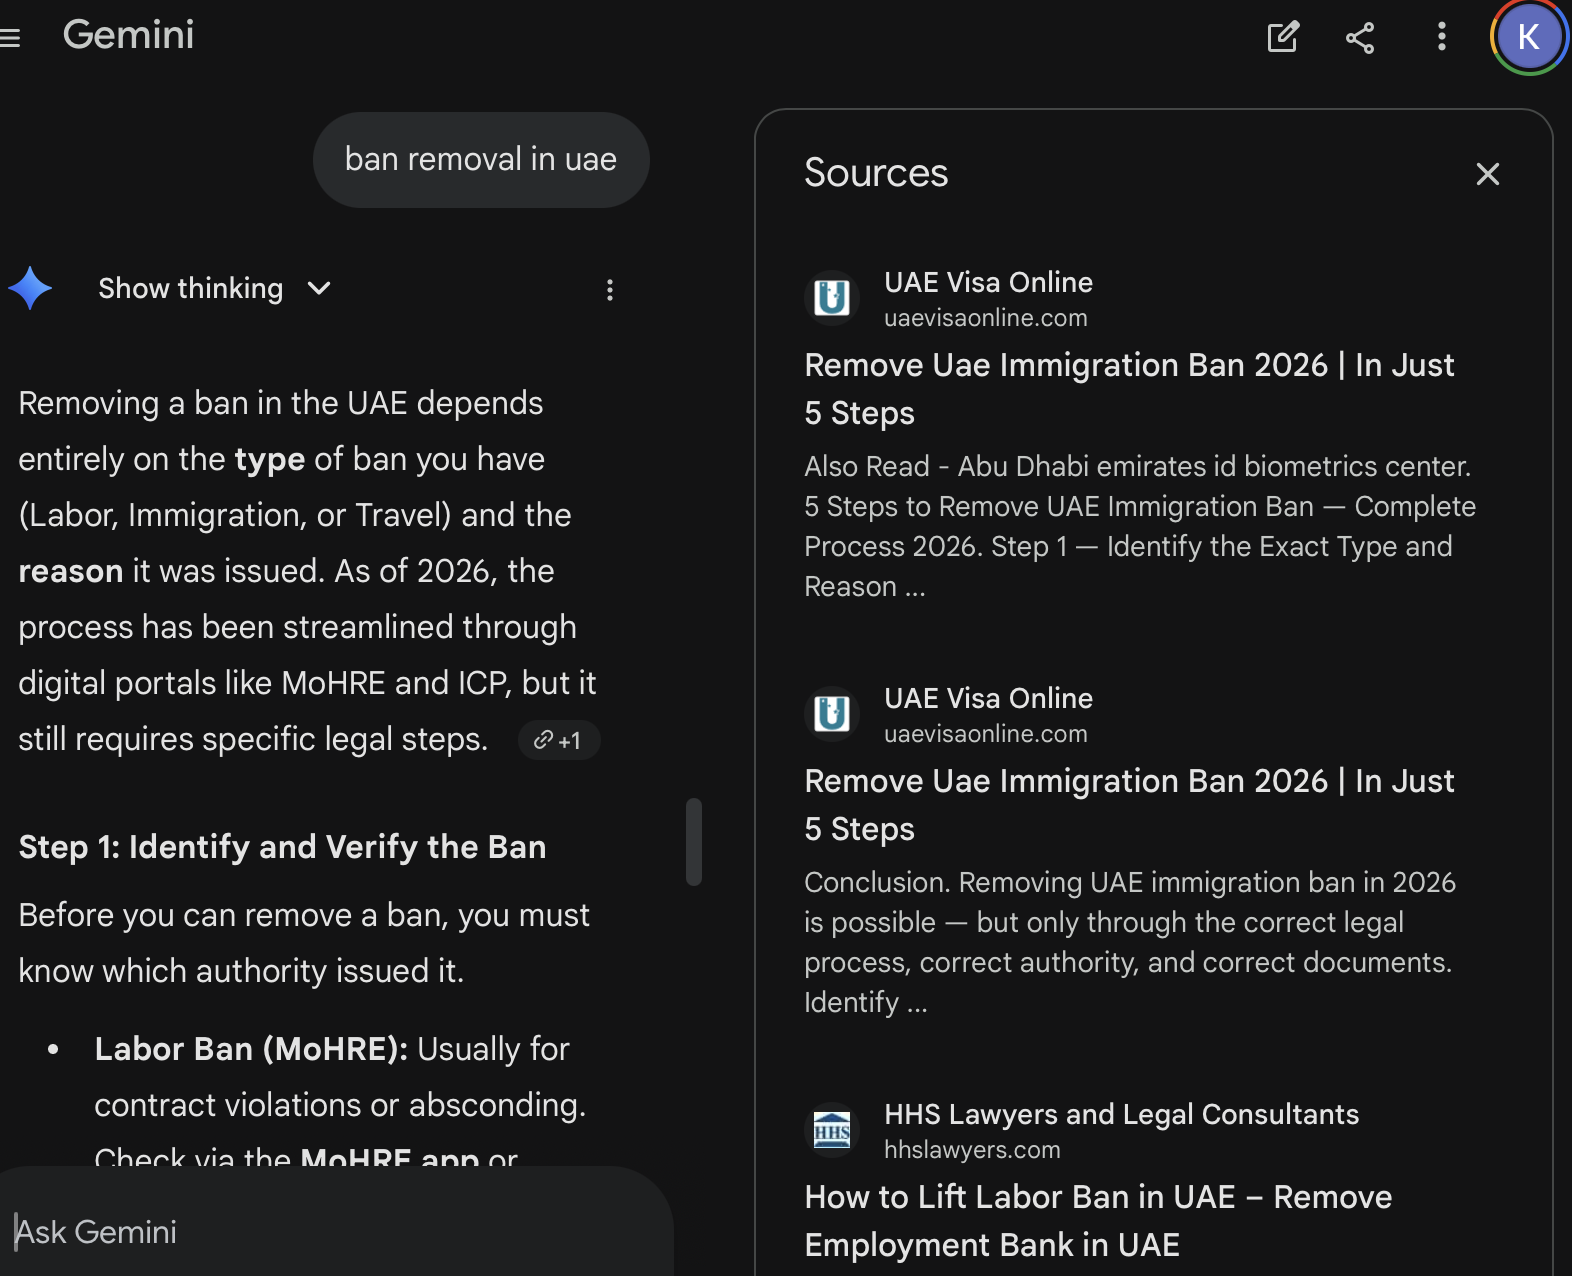Open the +1 sources link chip

pyautogui.click(x=559, y=740)
